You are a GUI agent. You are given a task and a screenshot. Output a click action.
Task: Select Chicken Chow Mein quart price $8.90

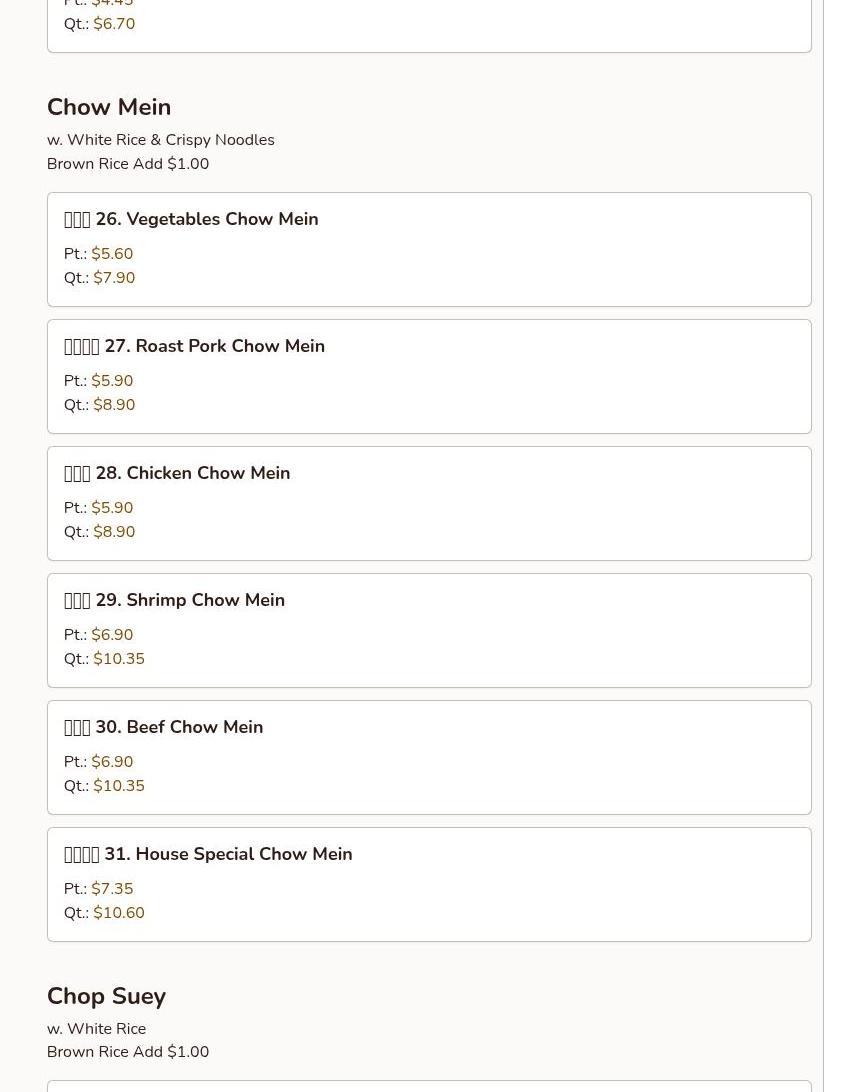(x=114, y=532)
